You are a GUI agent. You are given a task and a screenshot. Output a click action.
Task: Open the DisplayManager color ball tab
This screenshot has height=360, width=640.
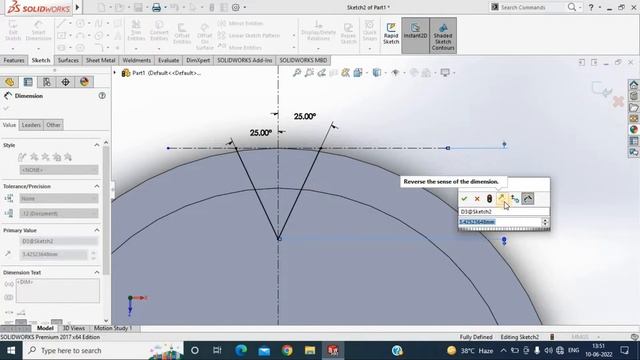[84, 82]
